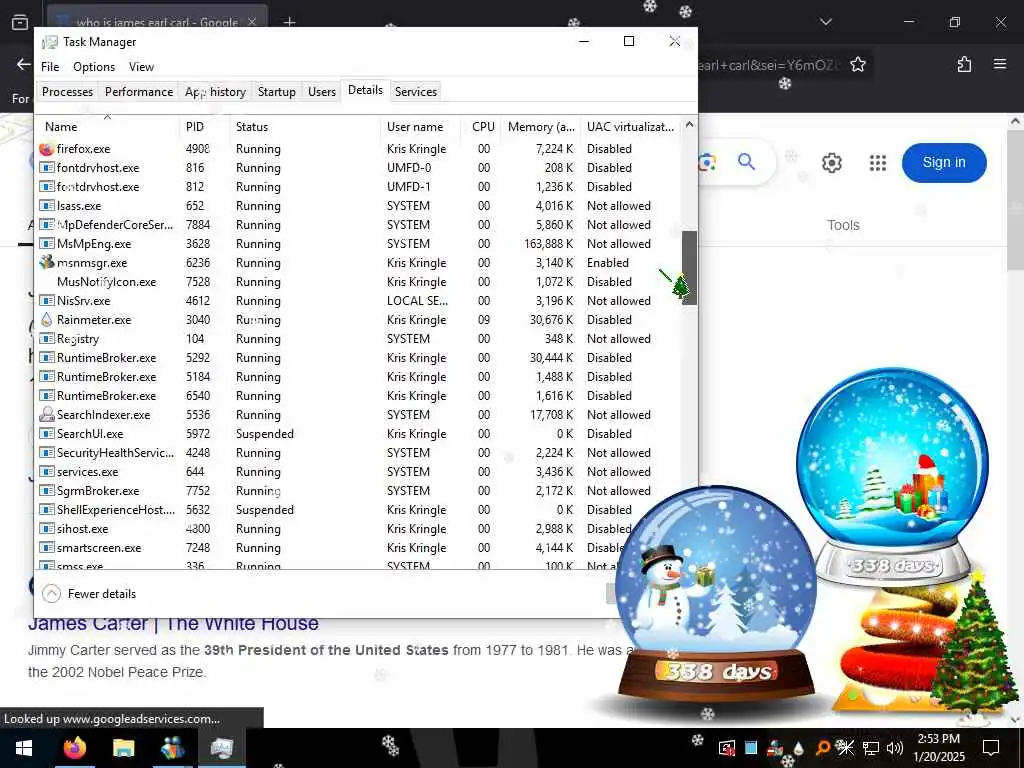
Task: Select the SearchUI.exe suspended process
Action: [x=359, y=434]
